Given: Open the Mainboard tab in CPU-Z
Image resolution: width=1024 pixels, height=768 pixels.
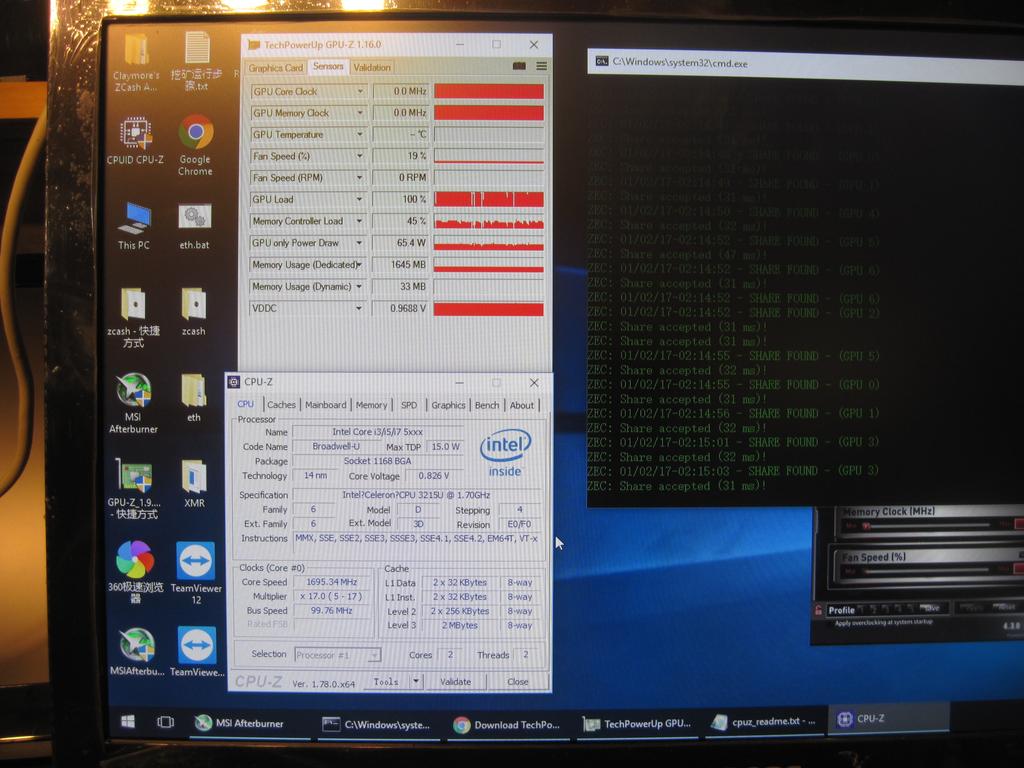Looking at the screenshot, I should tap(326, 405).
